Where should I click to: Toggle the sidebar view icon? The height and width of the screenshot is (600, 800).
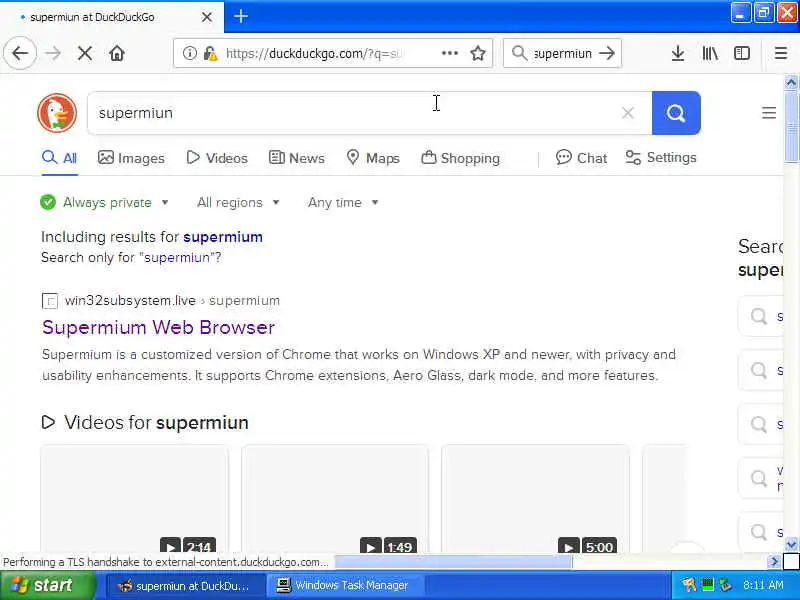(x=742, y=53)
